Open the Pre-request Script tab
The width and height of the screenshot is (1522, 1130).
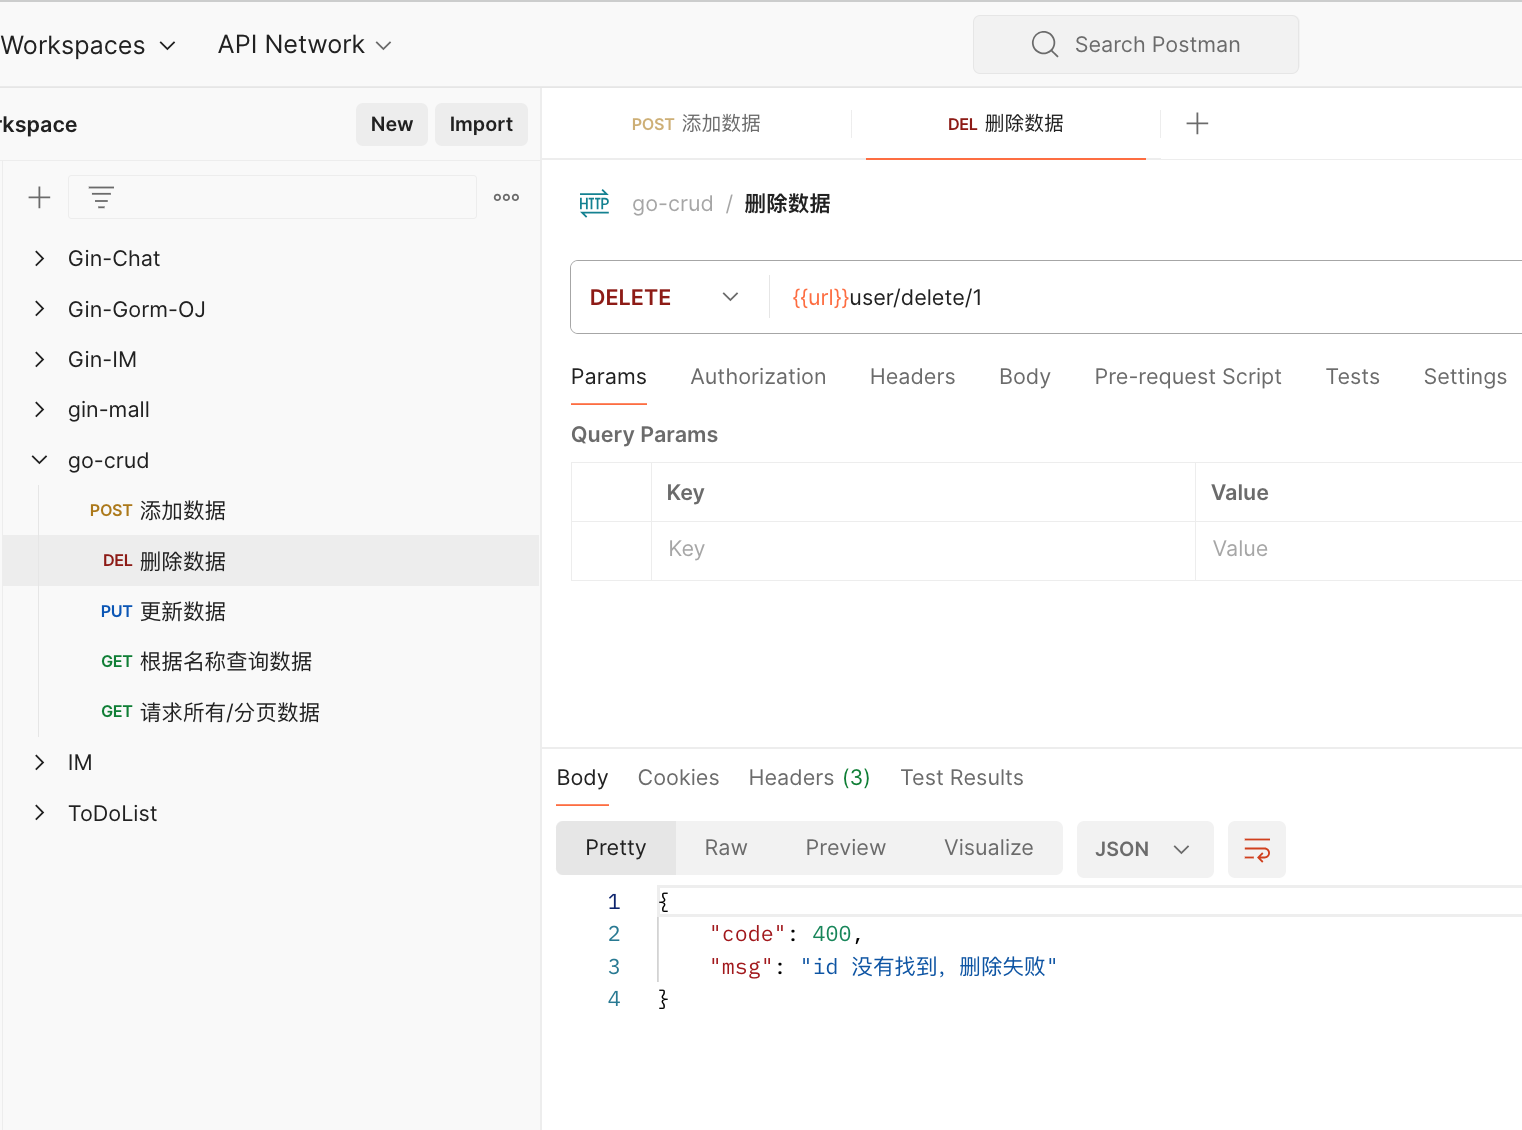[x=1188, y=377]
